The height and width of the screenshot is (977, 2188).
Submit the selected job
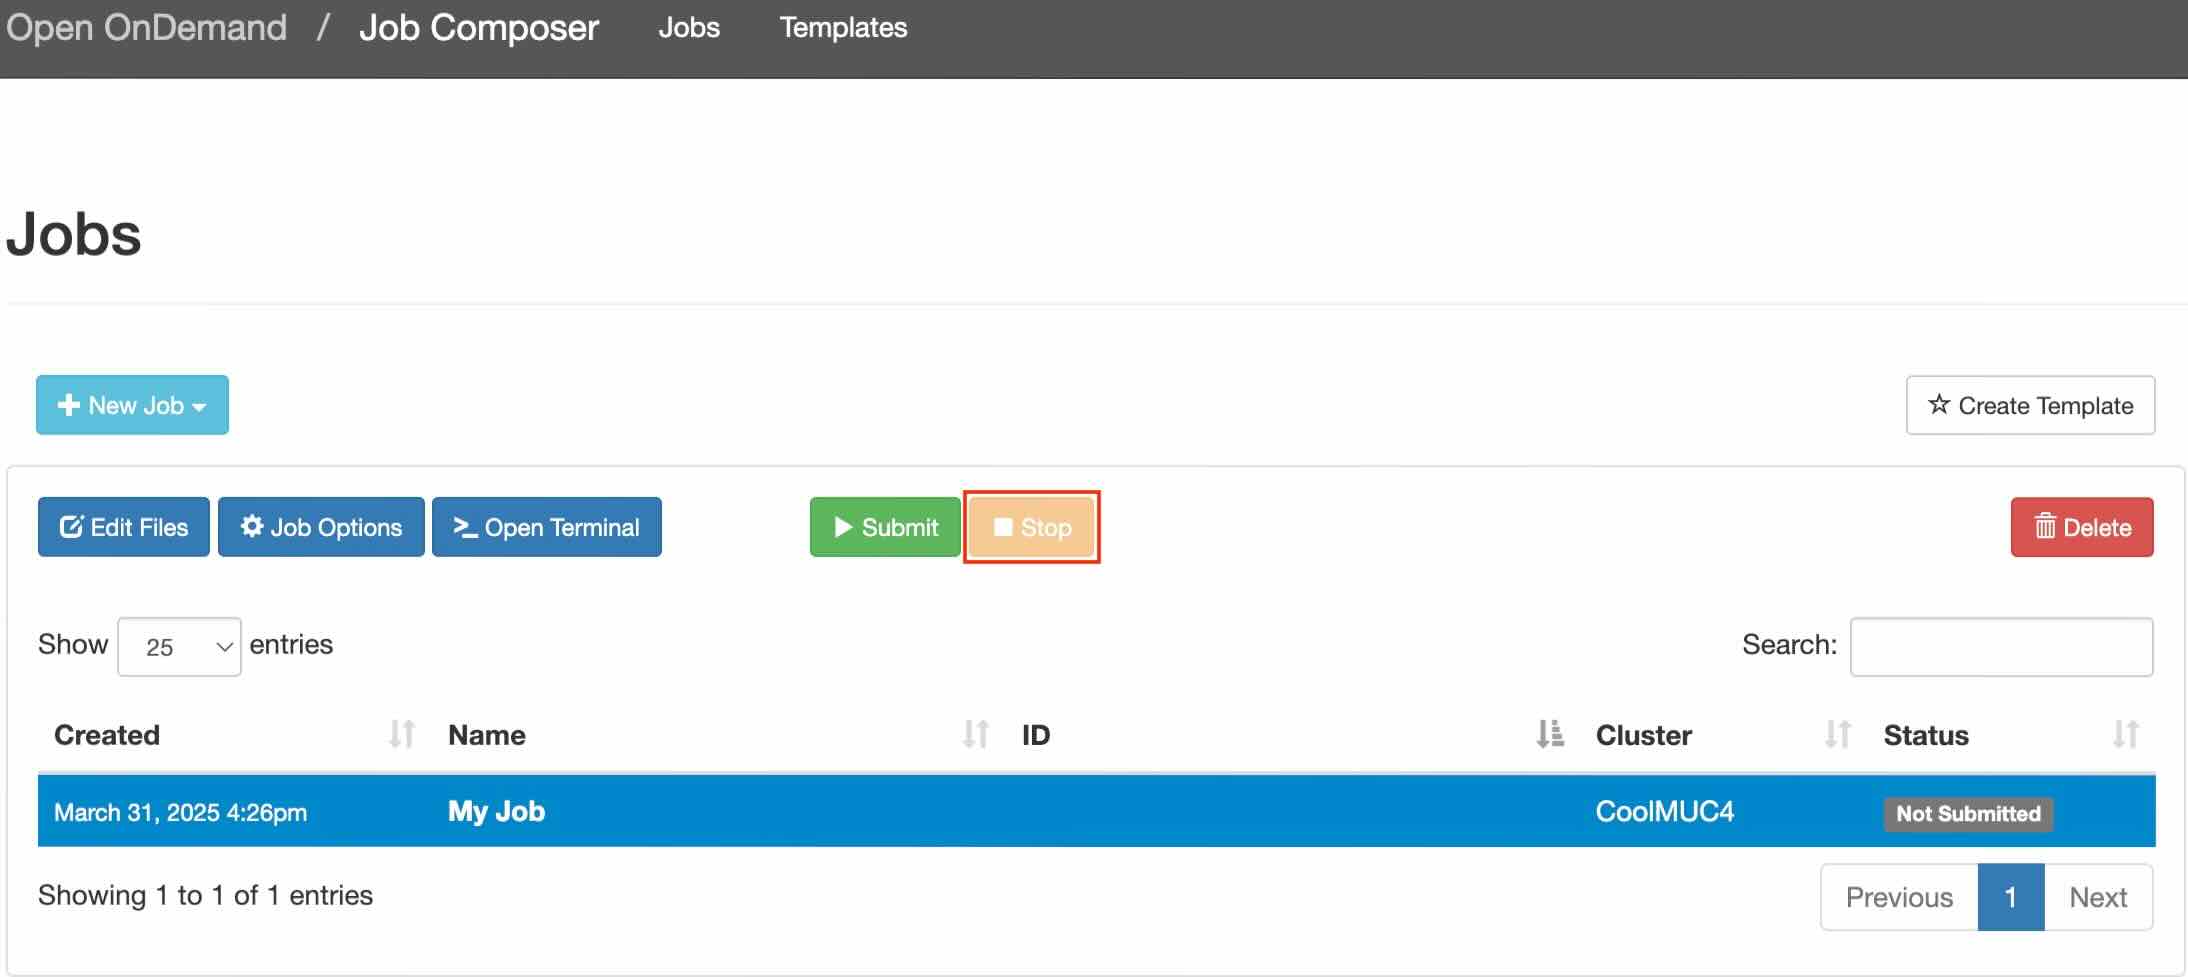pos(885,527)
